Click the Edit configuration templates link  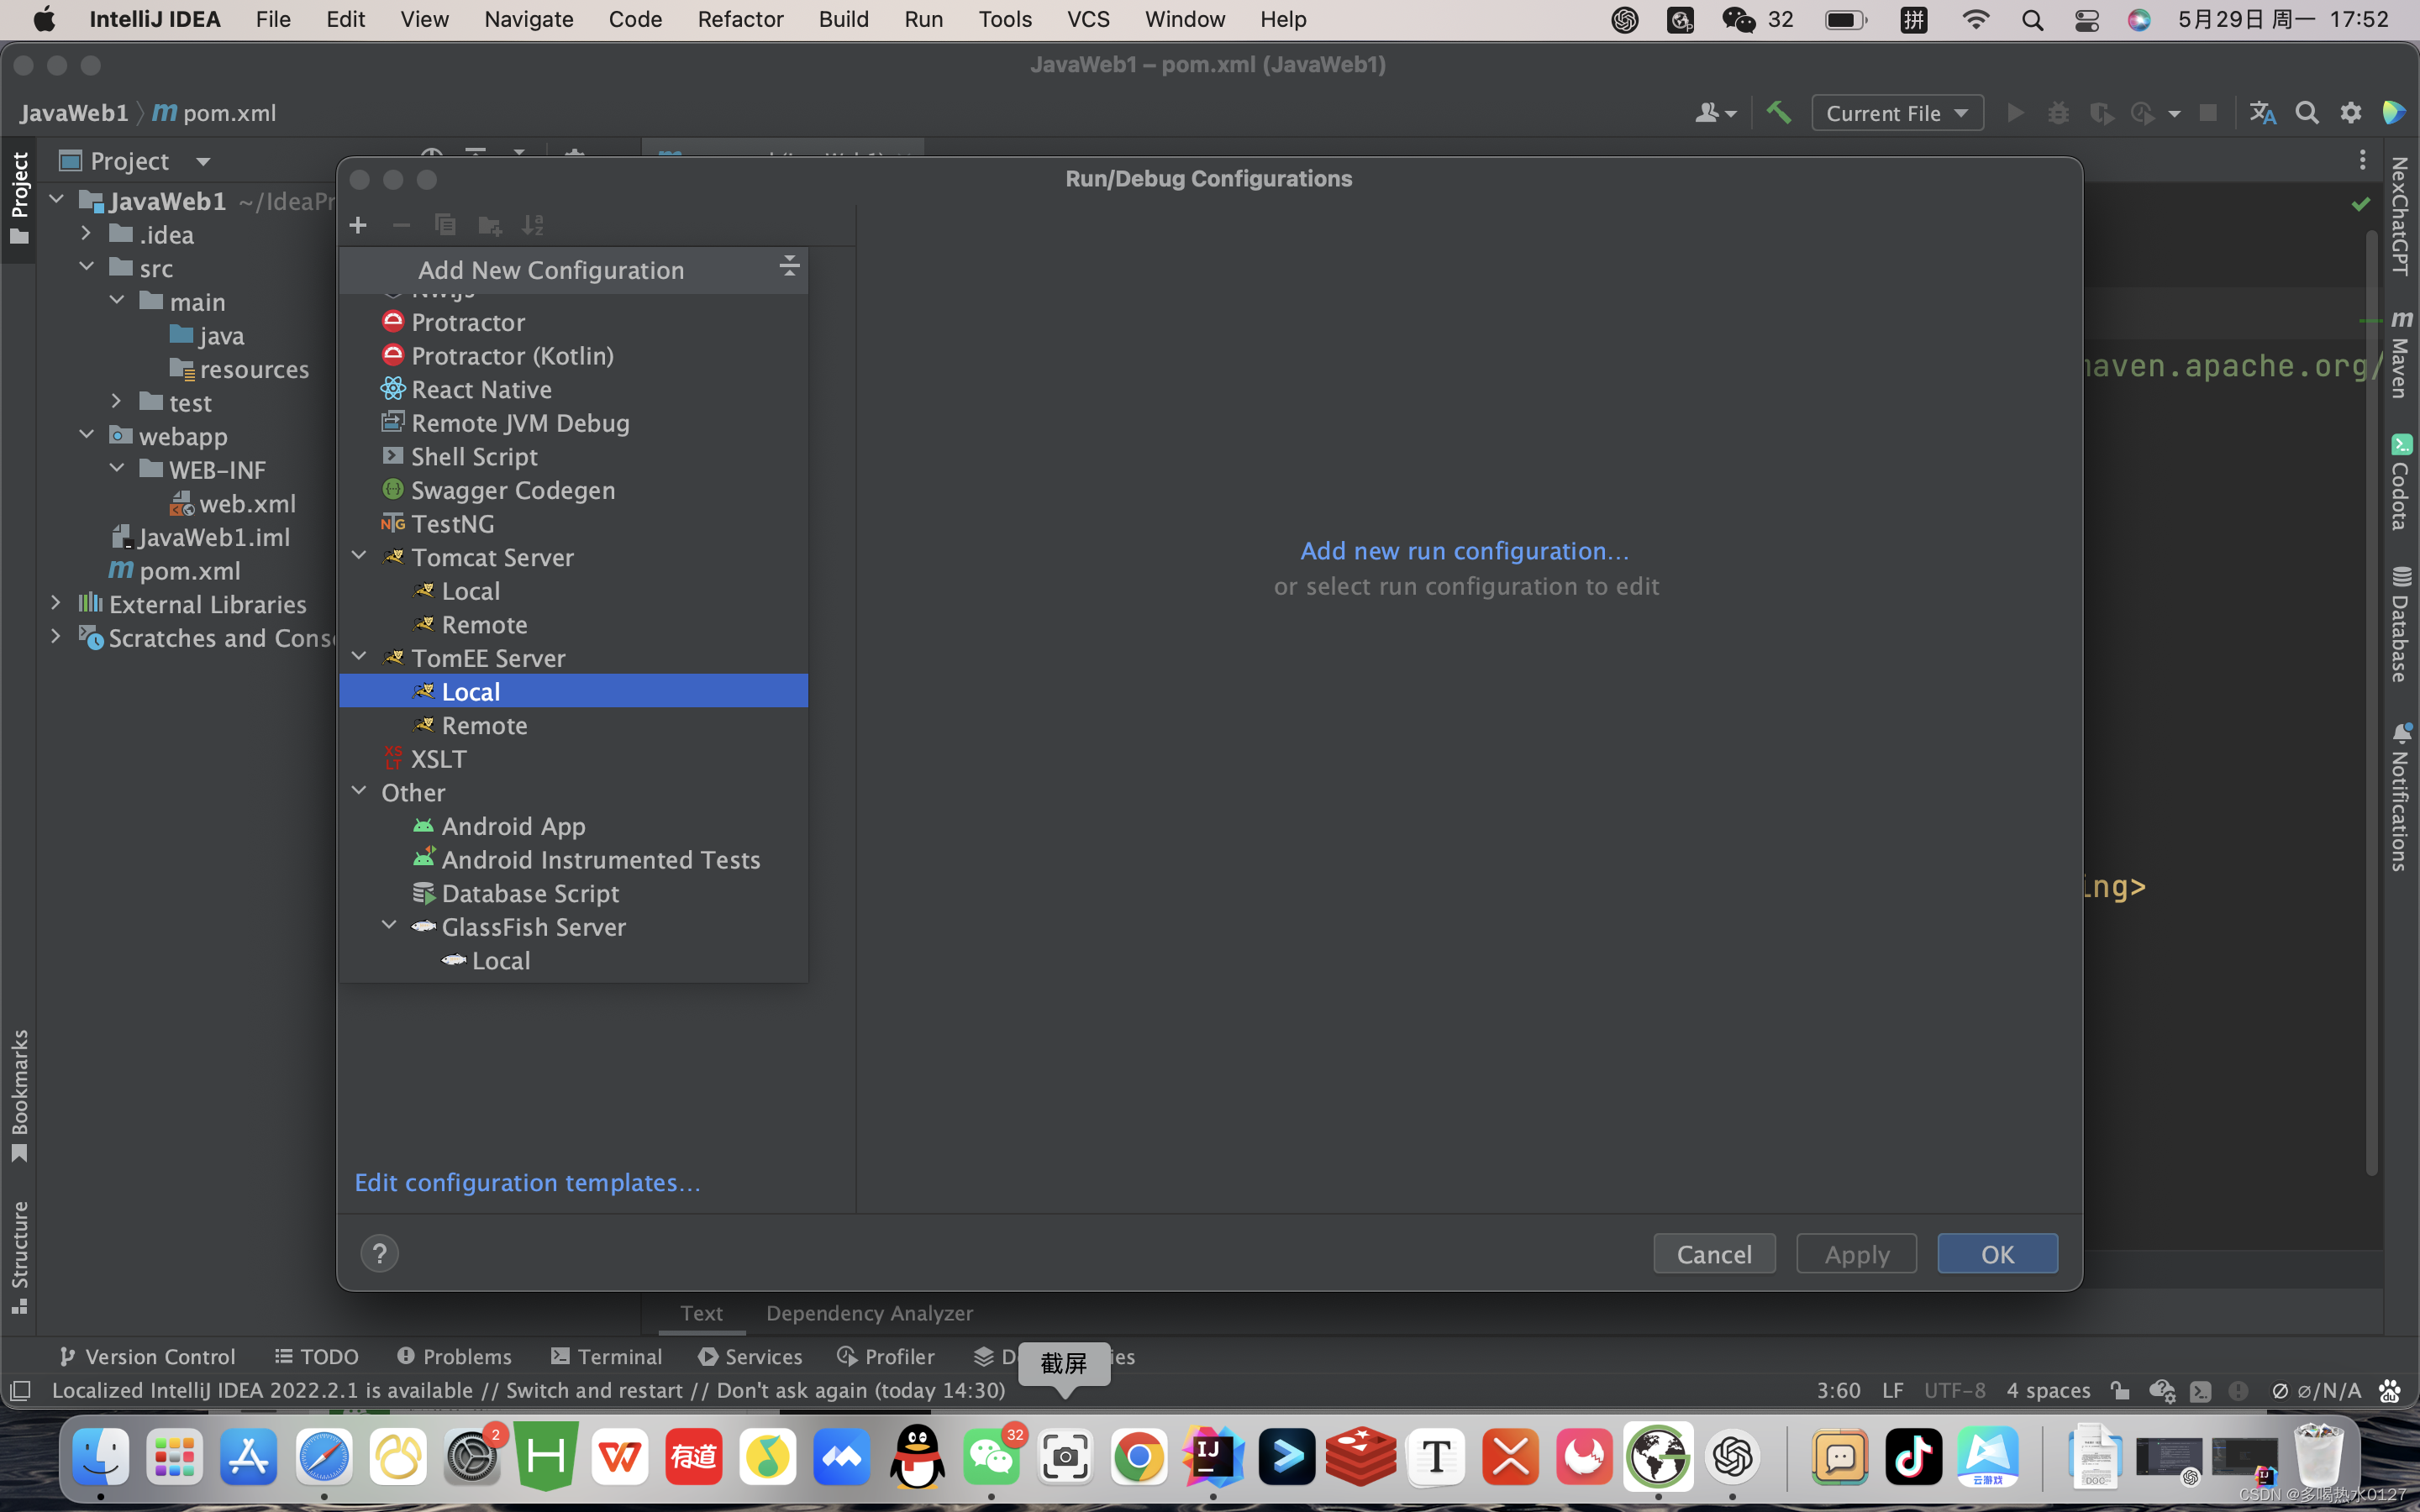(x=527, y=1182)
